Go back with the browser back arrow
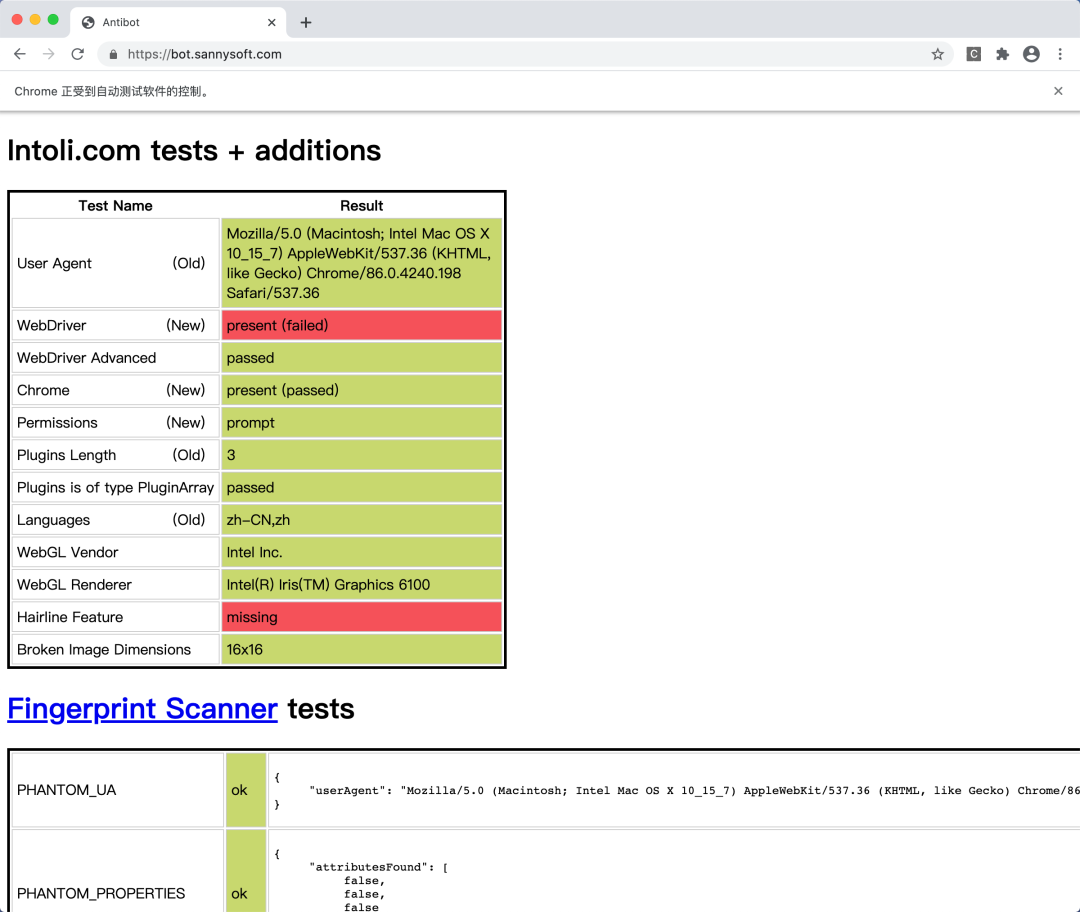Viewport: 1080px width, 912px height. pyautogui.click(x=19, y=54)
